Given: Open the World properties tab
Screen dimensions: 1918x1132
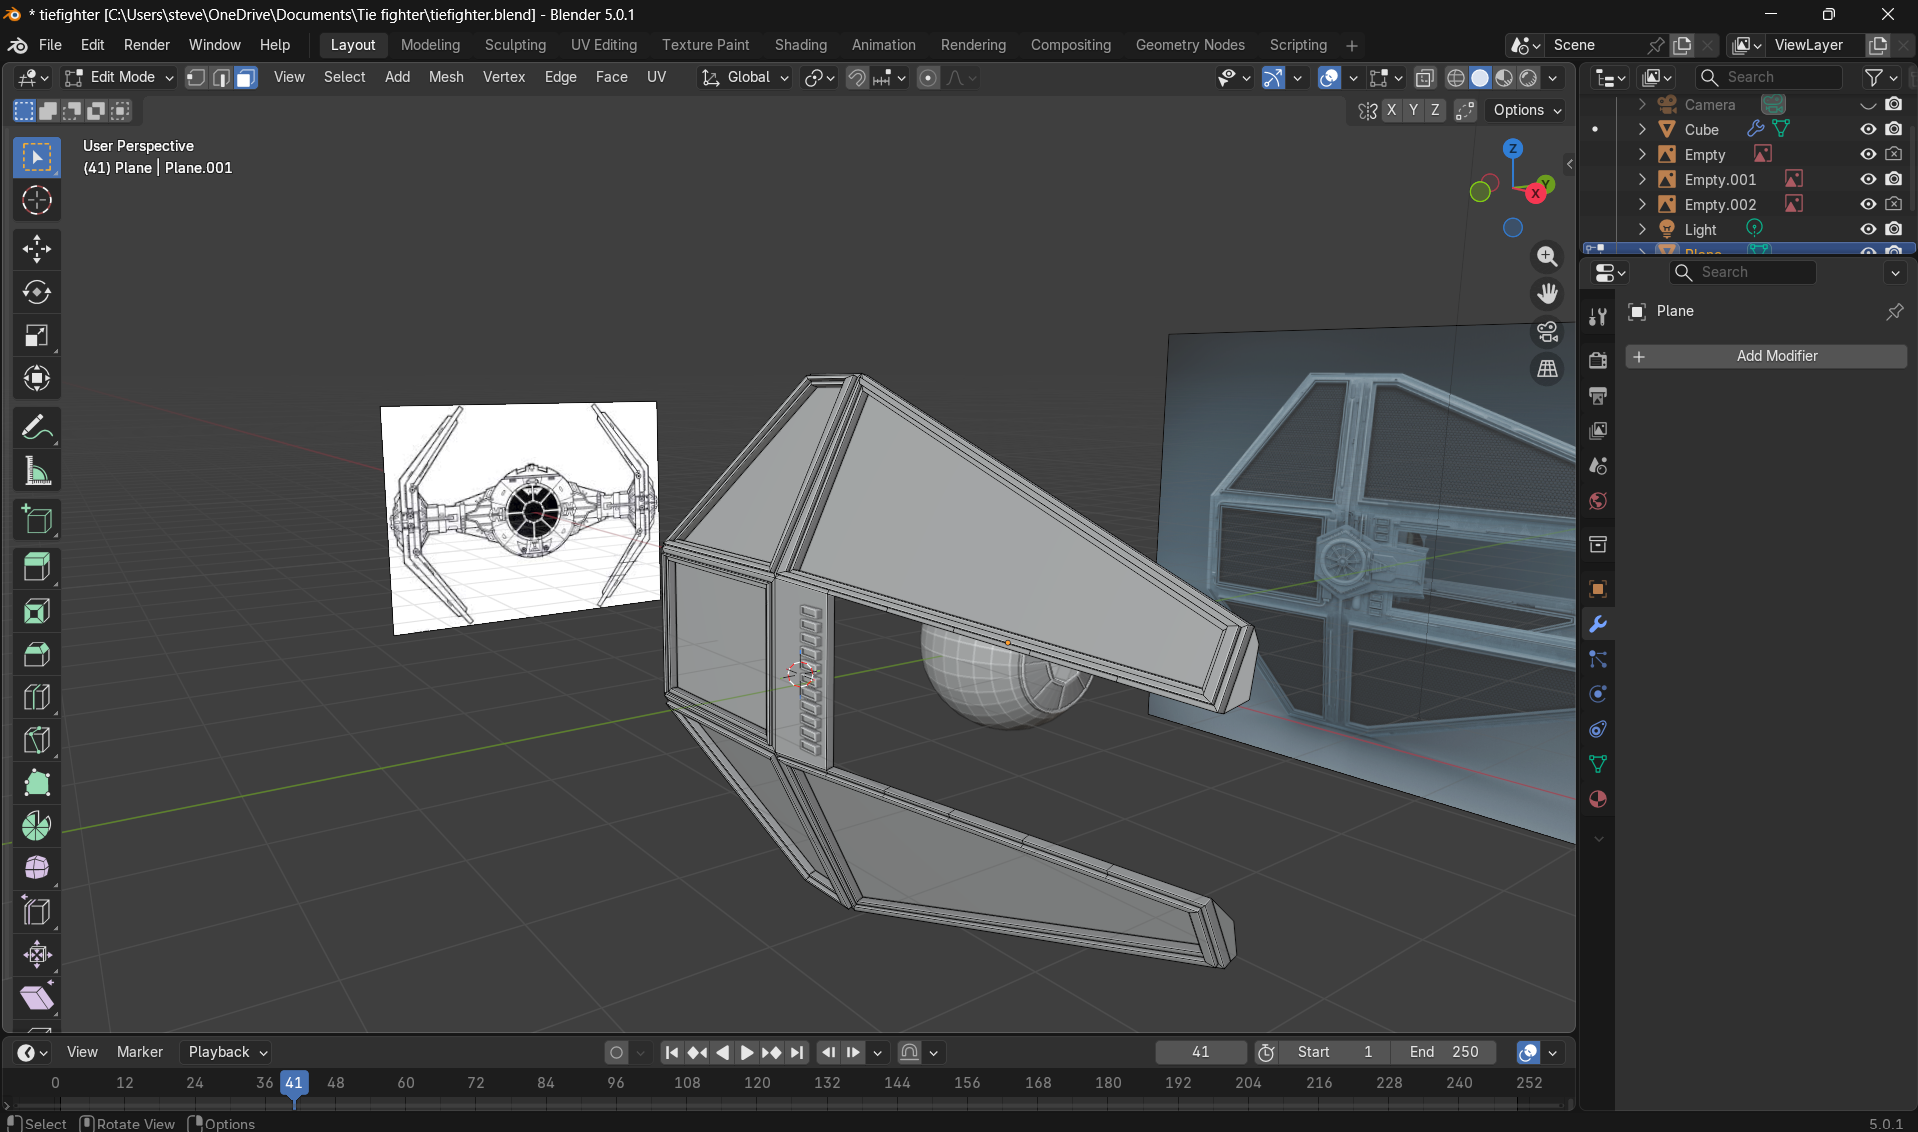Looking at the screenshot, I should click(1598, 501).
